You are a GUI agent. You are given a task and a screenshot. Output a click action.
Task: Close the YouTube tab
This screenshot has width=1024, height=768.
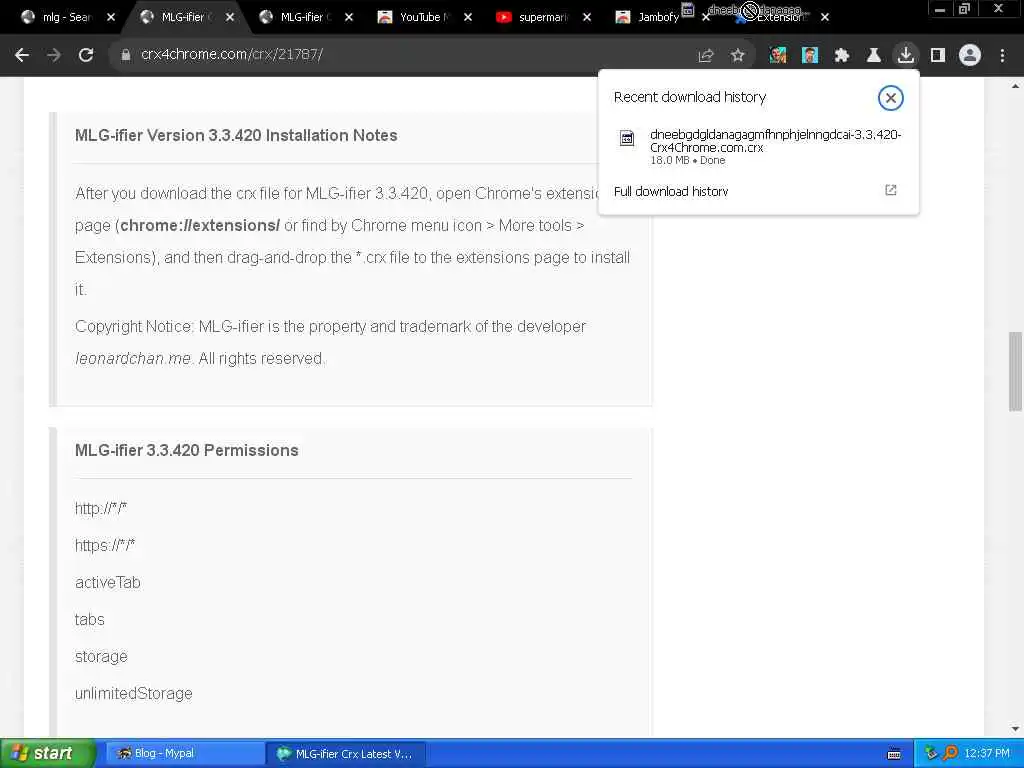coord(468,17)
